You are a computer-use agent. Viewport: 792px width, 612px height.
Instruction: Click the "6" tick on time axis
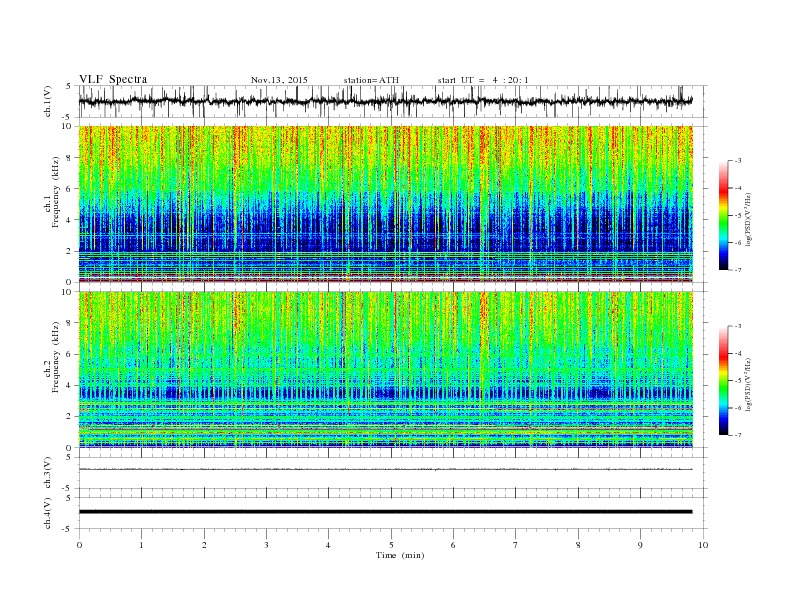coord(453,545)
